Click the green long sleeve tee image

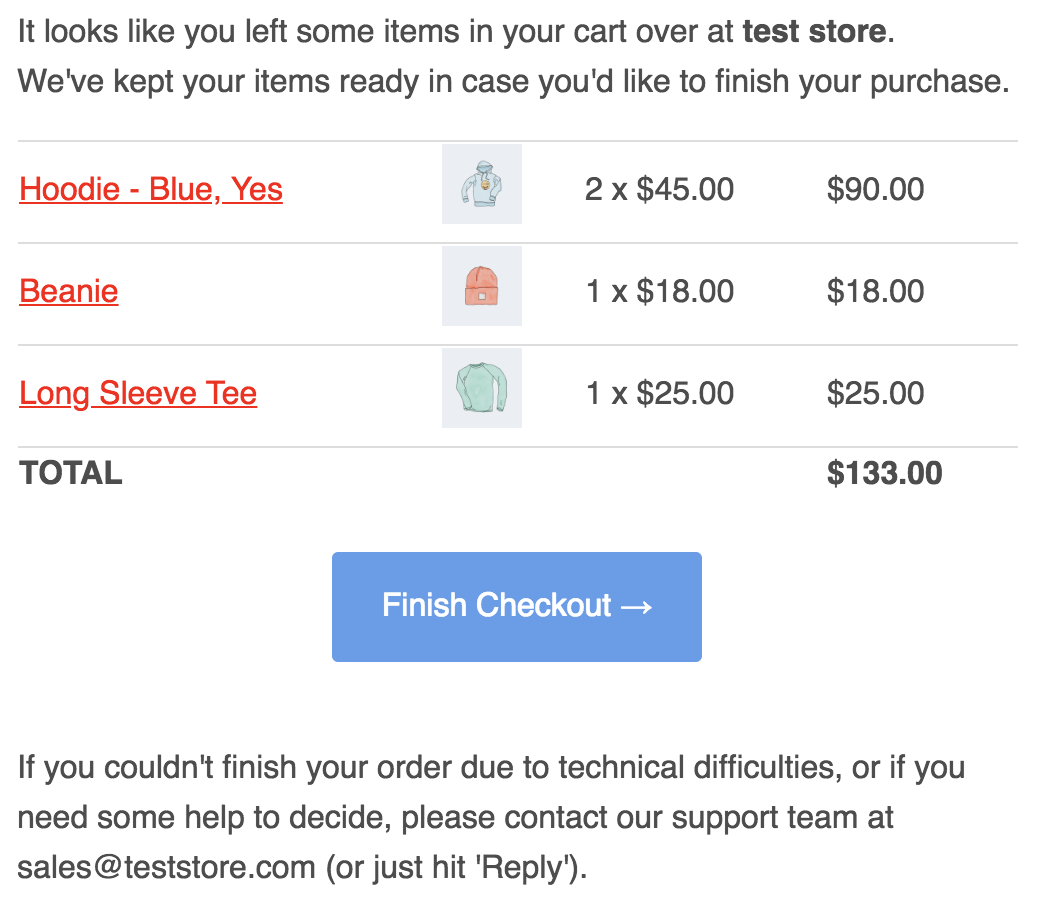pos(482,388)
